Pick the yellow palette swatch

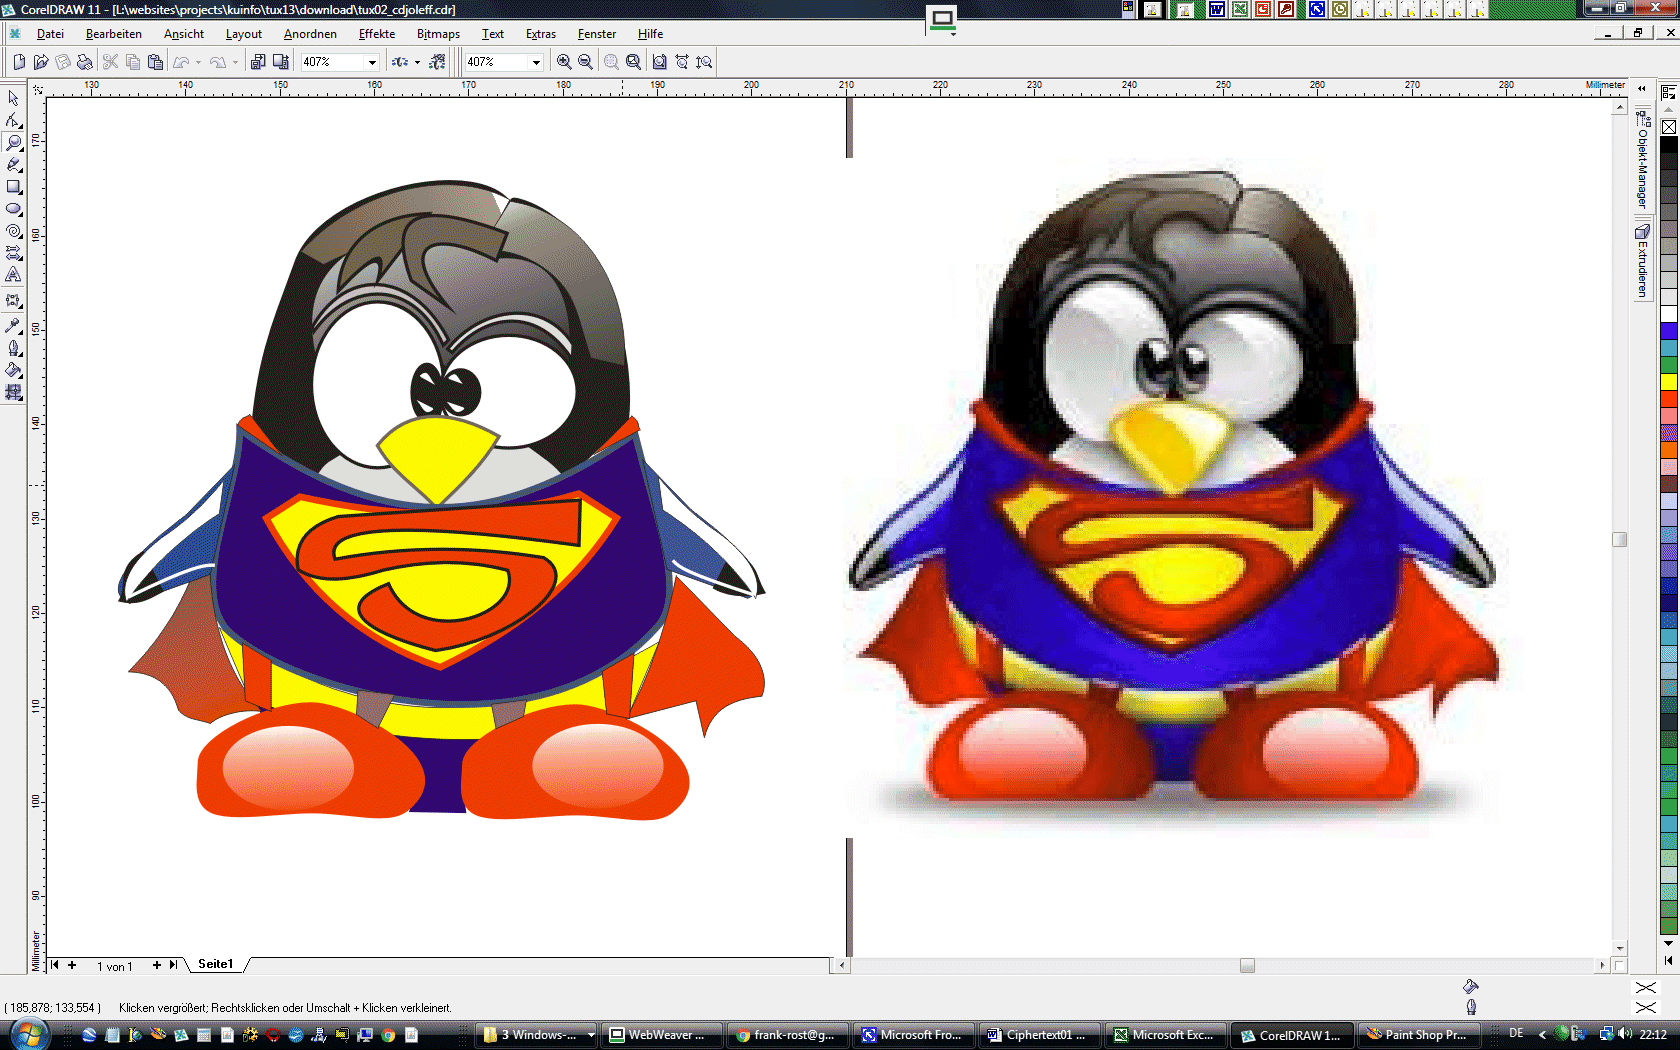click(x=1668, y=381)
